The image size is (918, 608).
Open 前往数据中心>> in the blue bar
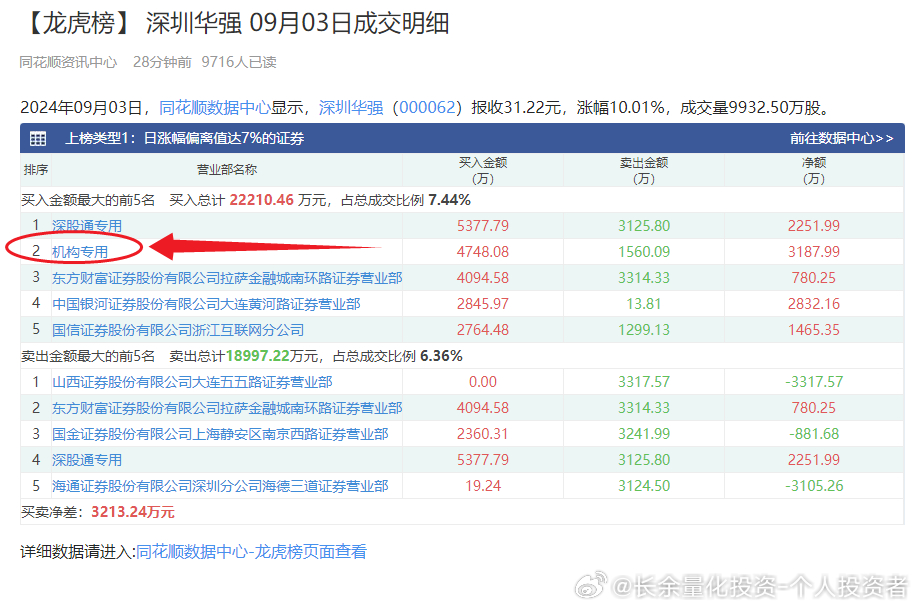click(x=843, y=139)
